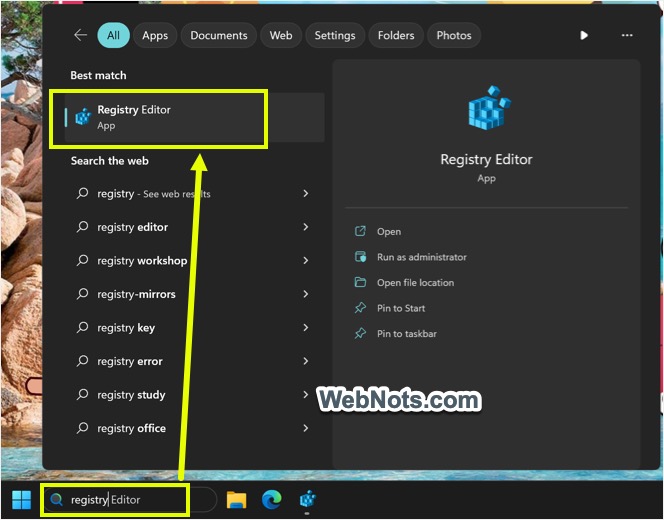Viewport: 664px width, 520px height.
Task: Open Registry Editor best match result
Action: click(x=194, y=118)
